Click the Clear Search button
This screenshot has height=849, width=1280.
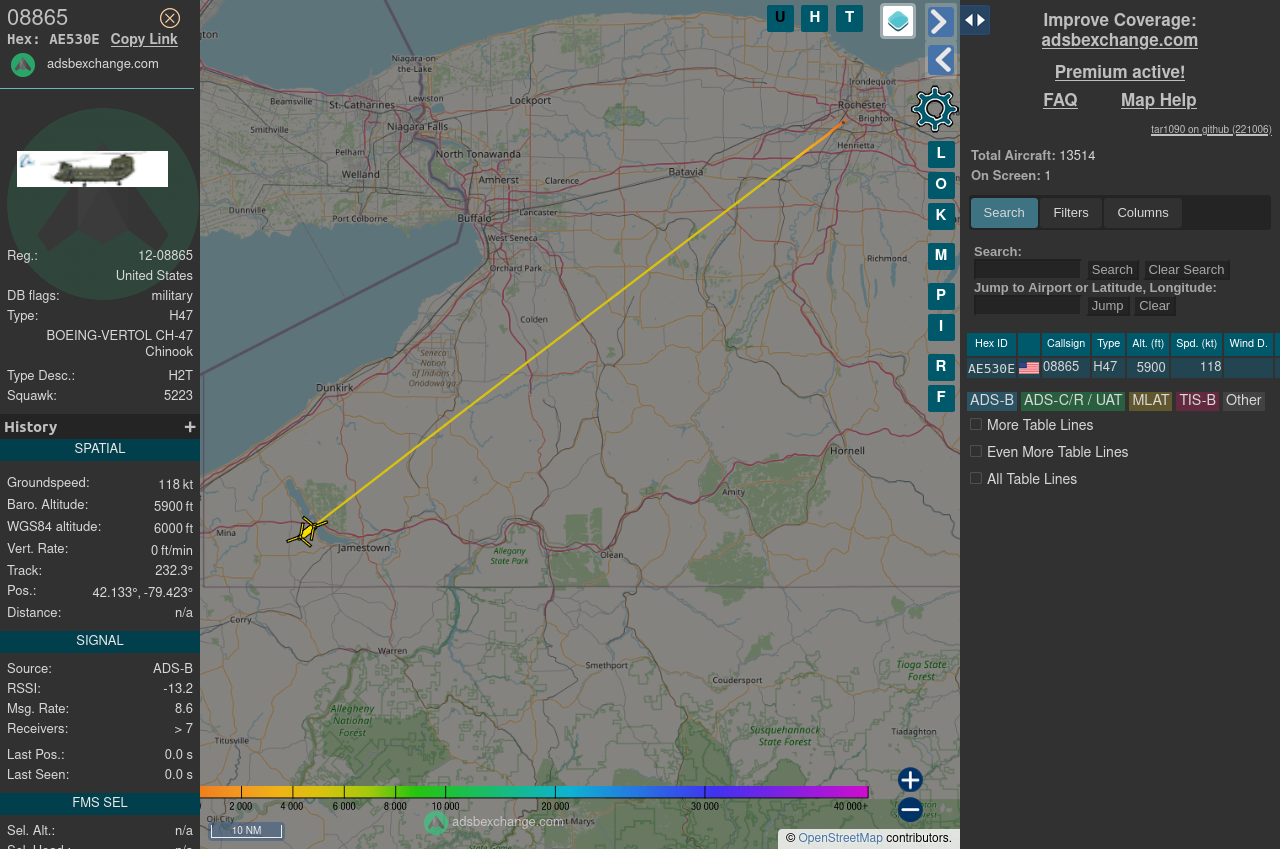[x=1186, y=270]
